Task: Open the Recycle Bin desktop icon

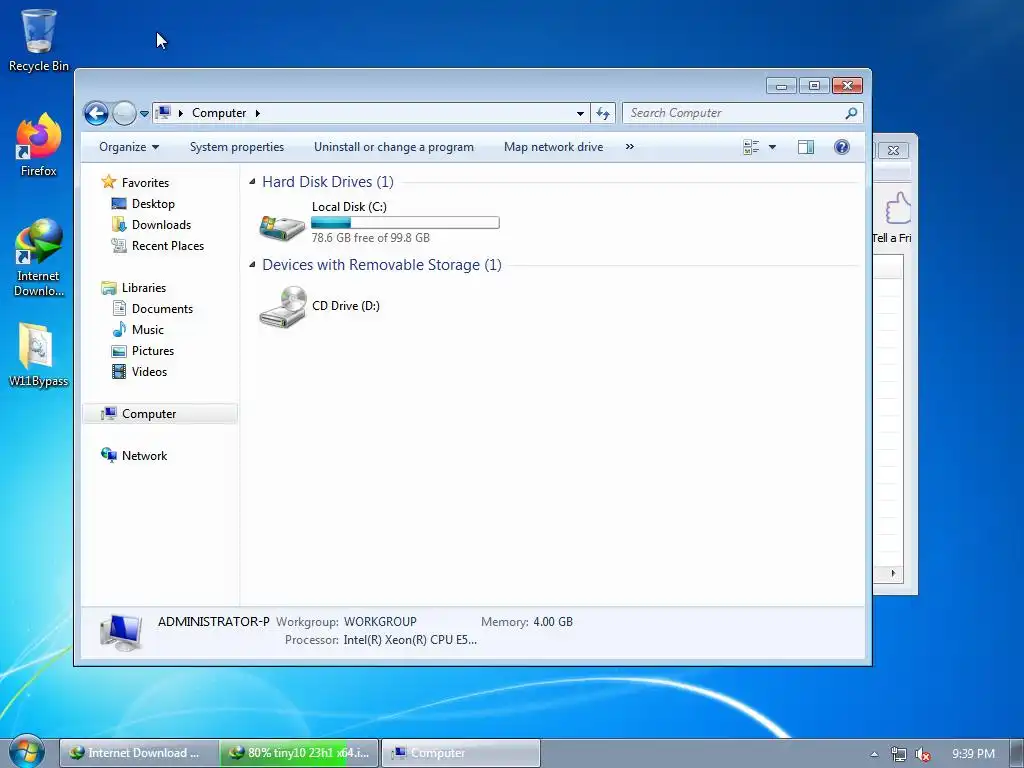Action: 39,40
